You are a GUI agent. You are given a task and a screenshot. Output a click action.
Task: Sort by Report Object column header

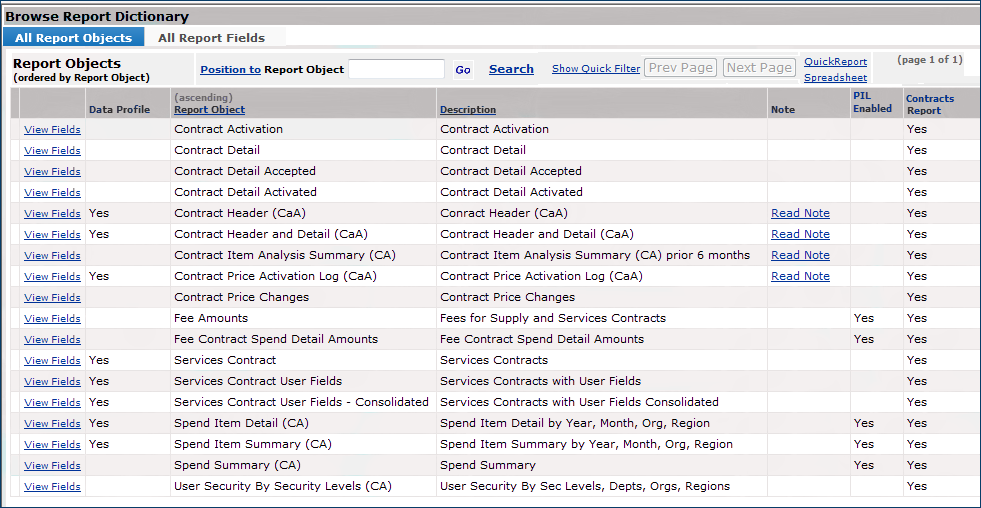tap(209, 110)
